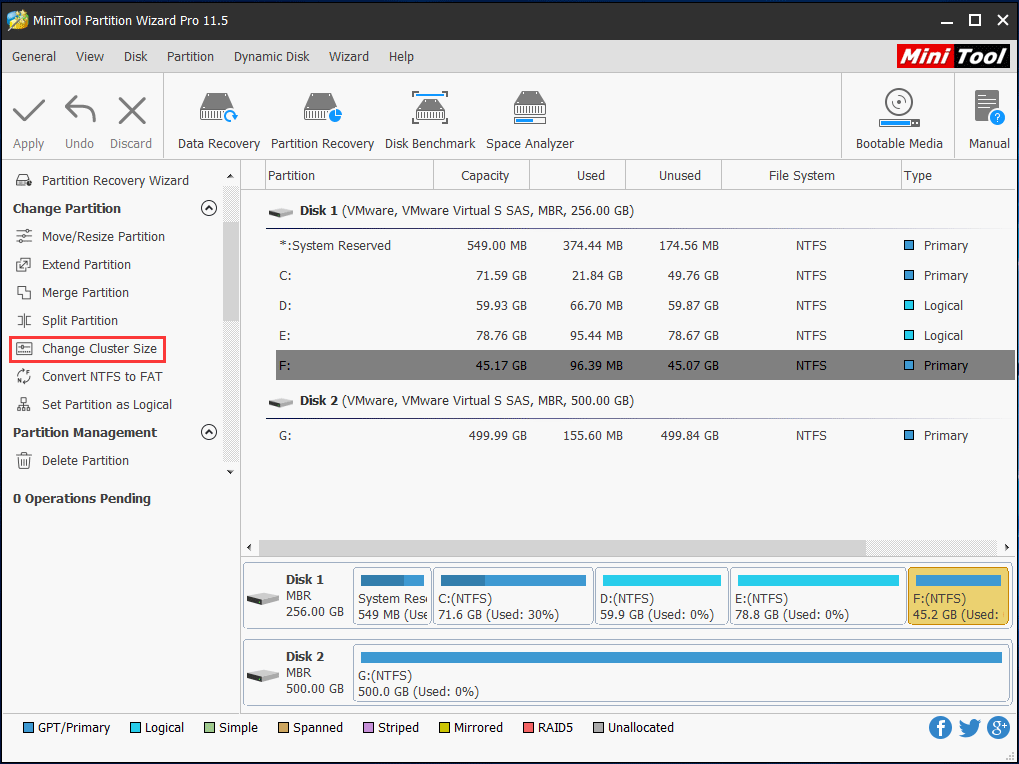This screenshot has width=1019, height=764.
Task: Click the Discard X icon
Action: pyautogui.click(x=132, y=110)
